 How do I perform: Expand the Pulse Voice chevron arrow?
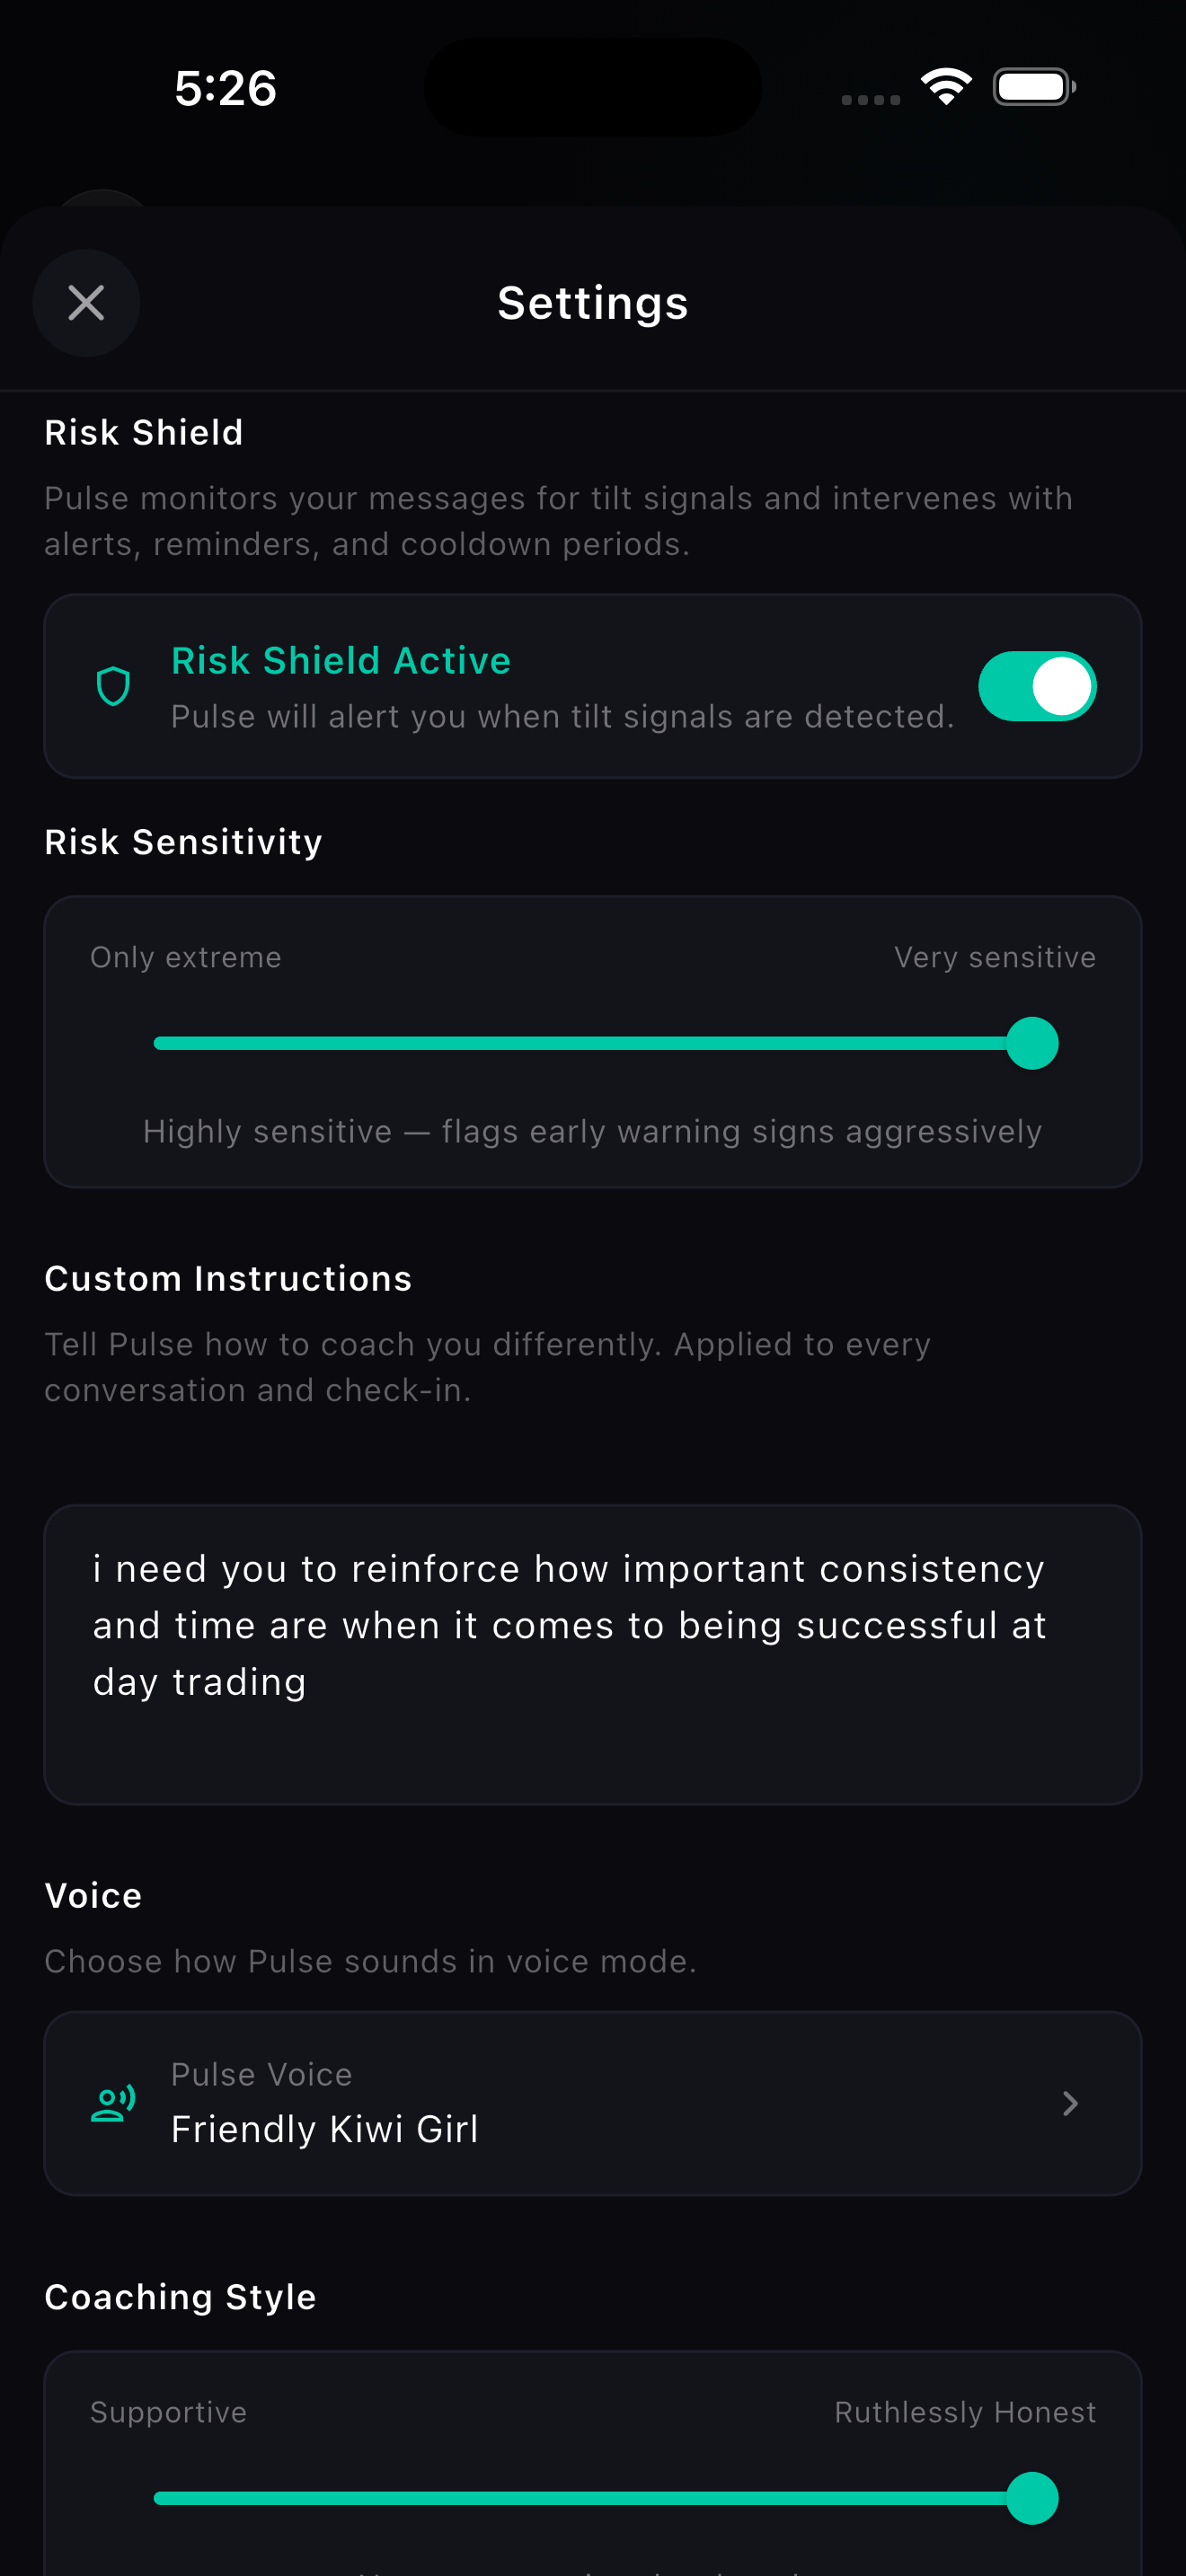click(x=1070, y=2104)
